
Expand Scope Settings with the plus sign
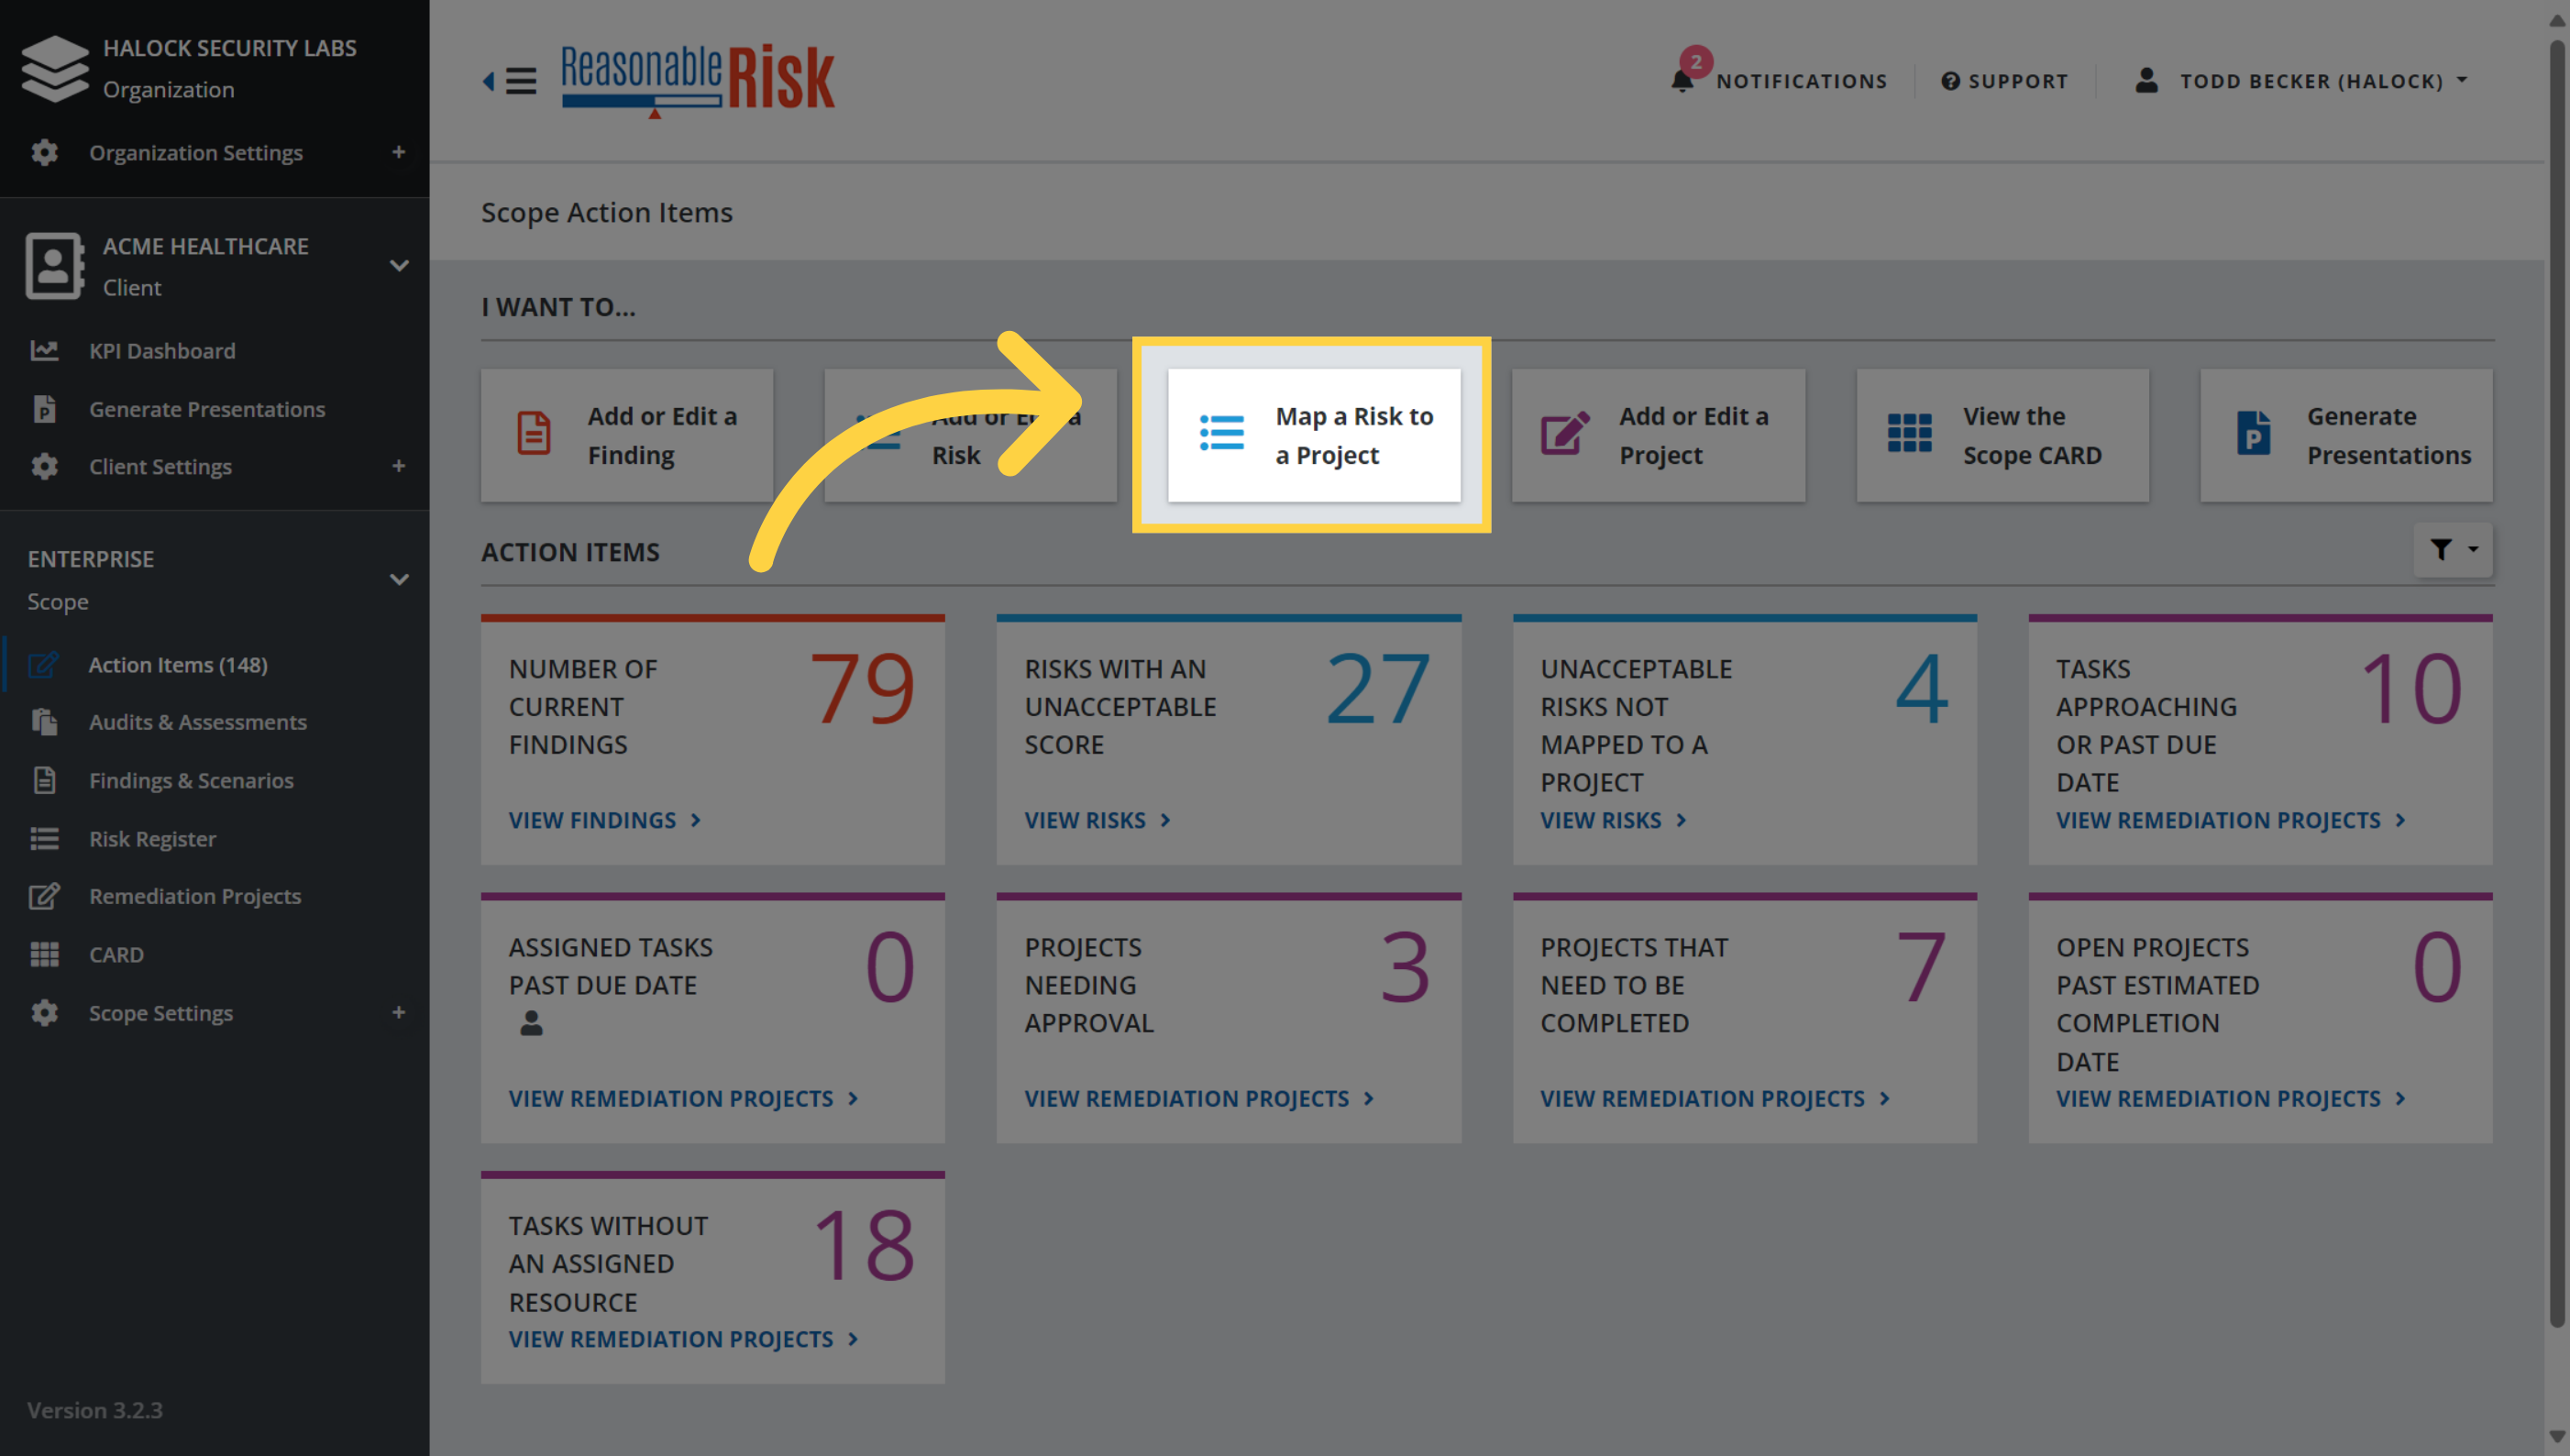398,1013
